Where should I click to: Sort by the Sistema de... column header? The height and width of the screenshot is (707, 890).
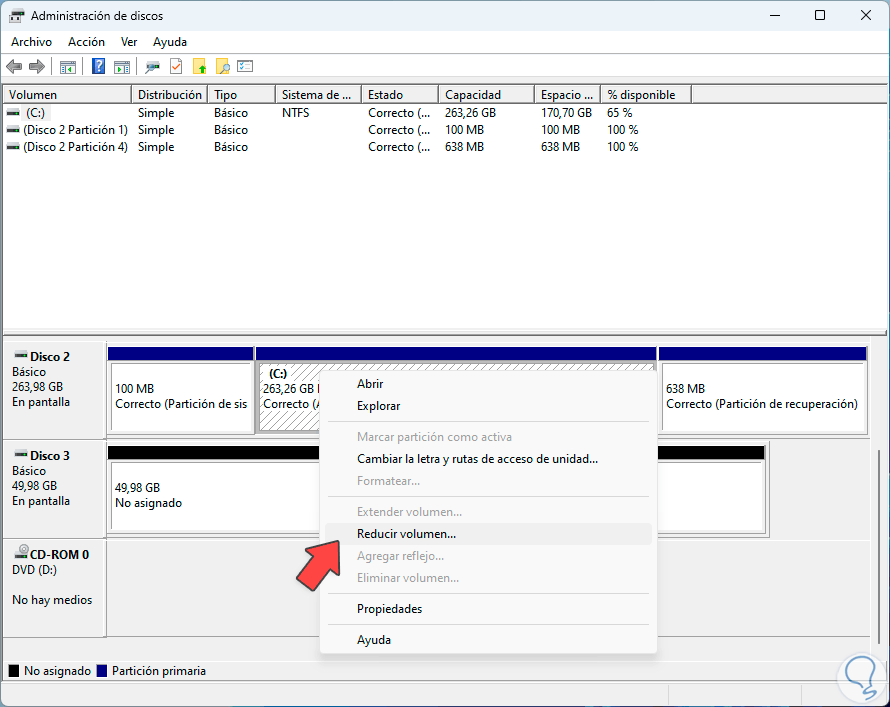tap(318, 95)
